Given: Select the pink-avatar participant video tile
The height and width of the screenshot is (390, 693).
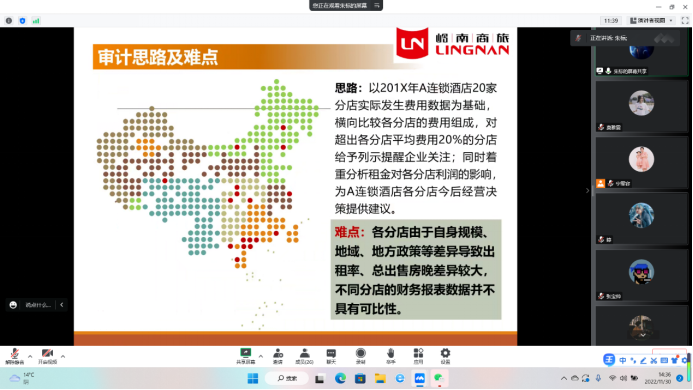Looking at the screenshot, I should click(641, 162).
